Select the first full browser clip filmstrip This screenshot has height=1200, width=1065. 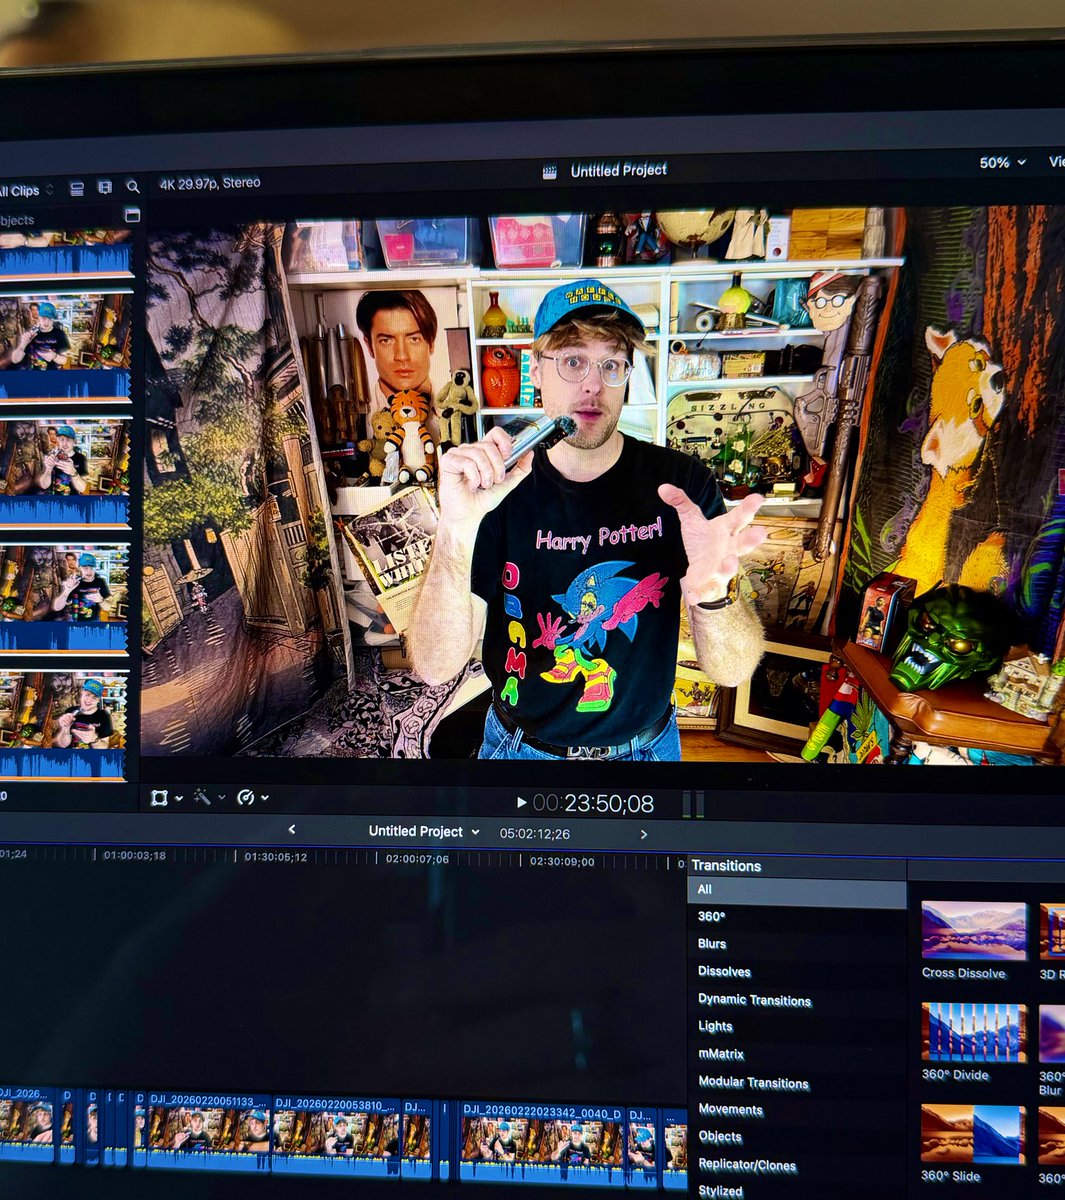(x=65, y=346)
